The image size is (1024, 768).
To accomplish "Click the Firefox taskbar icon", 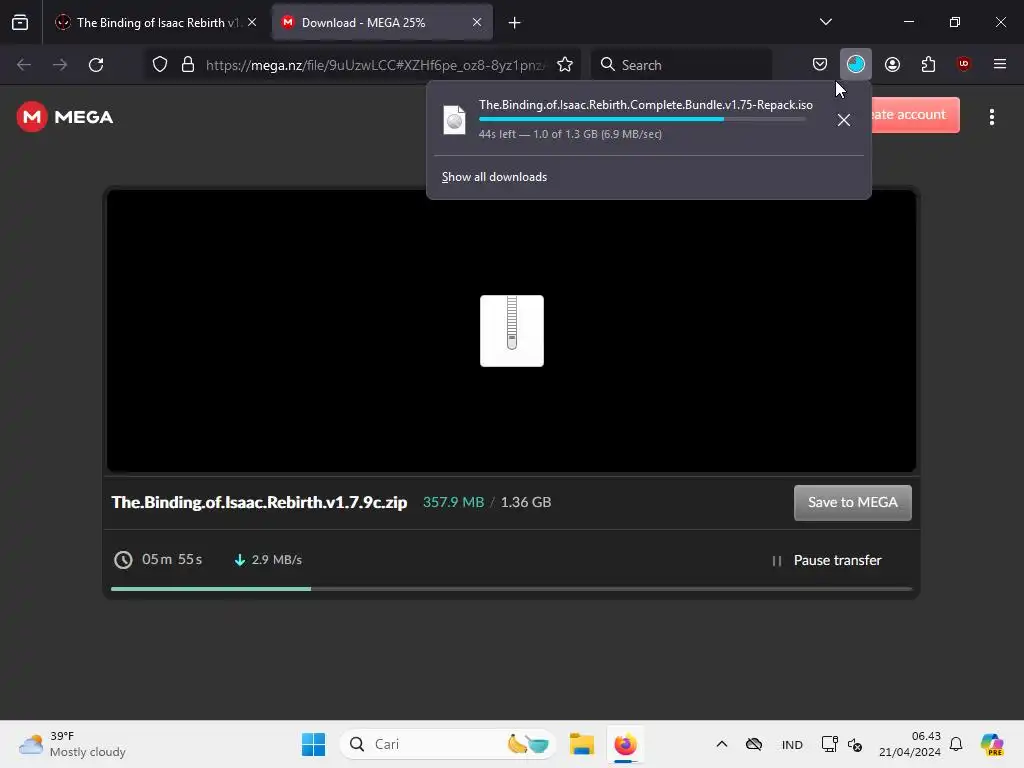I will [625, 744].
